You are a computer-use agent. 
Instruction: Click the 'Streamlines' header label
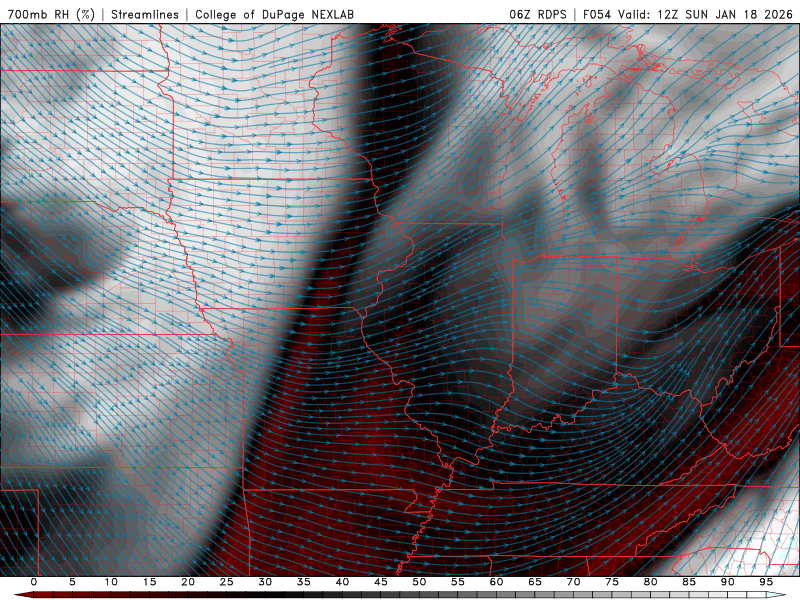point(145,14)
